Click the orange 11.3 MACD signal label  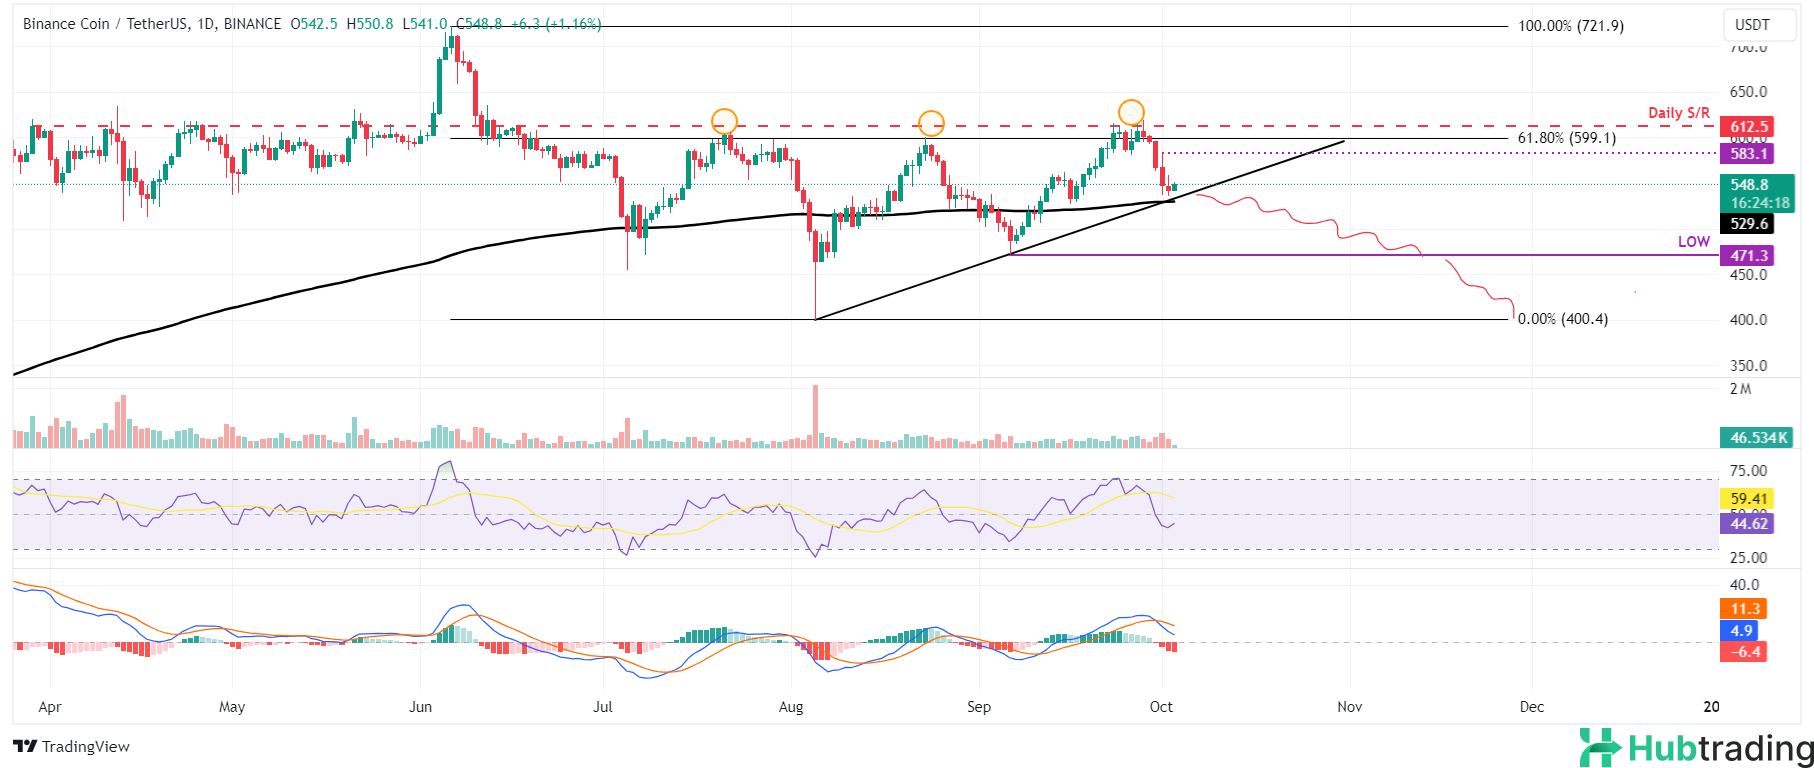coord(1745,609)
